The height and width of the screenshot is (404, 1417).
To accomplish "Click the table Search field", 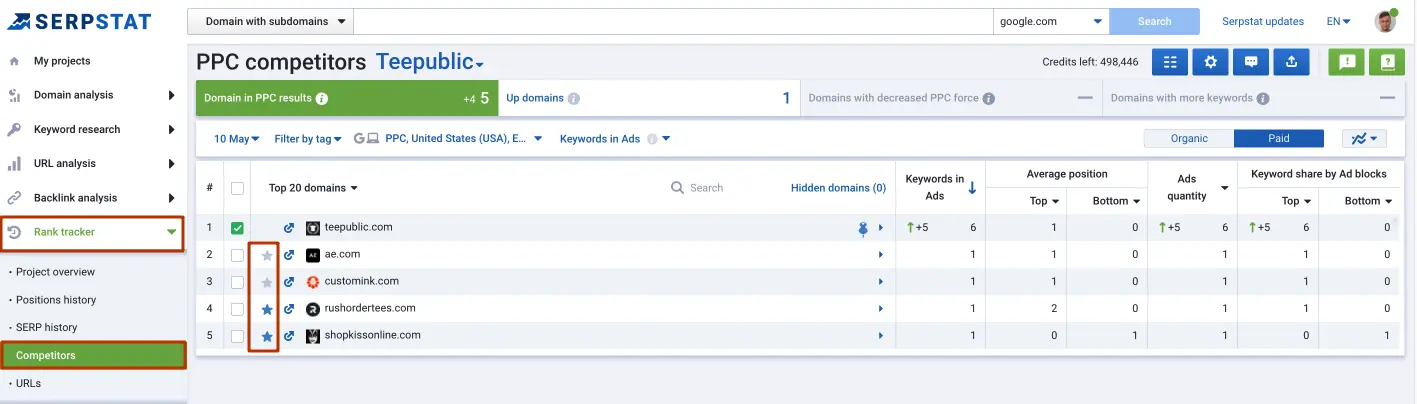I will [706, 188].
